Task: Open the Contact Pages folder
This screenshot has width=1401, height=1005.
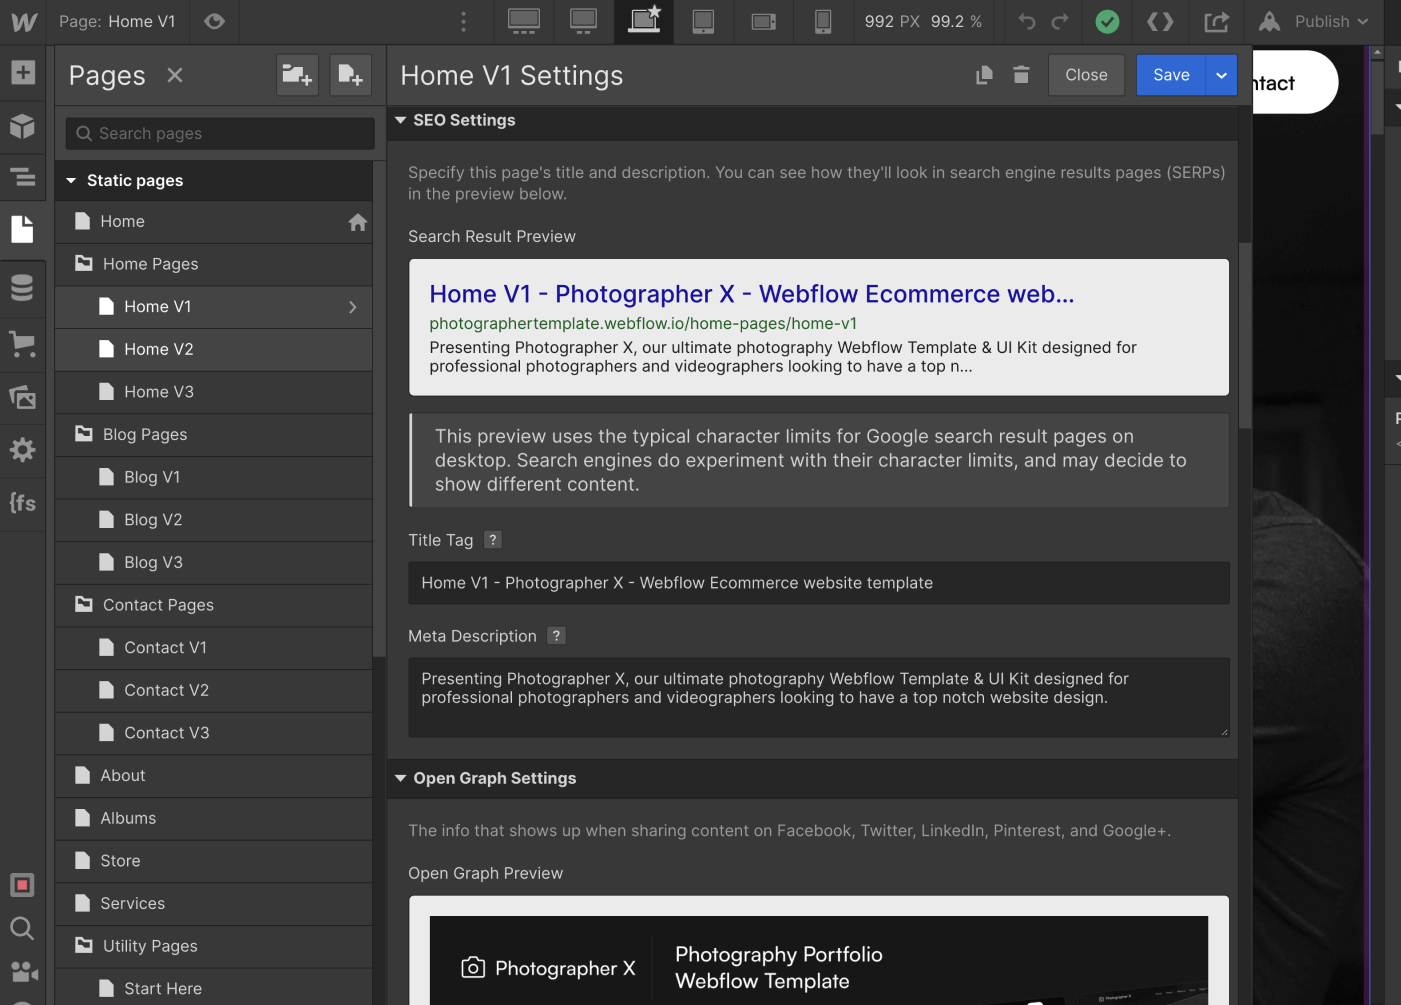Action: pyautogui.click(x=214, y=605)
